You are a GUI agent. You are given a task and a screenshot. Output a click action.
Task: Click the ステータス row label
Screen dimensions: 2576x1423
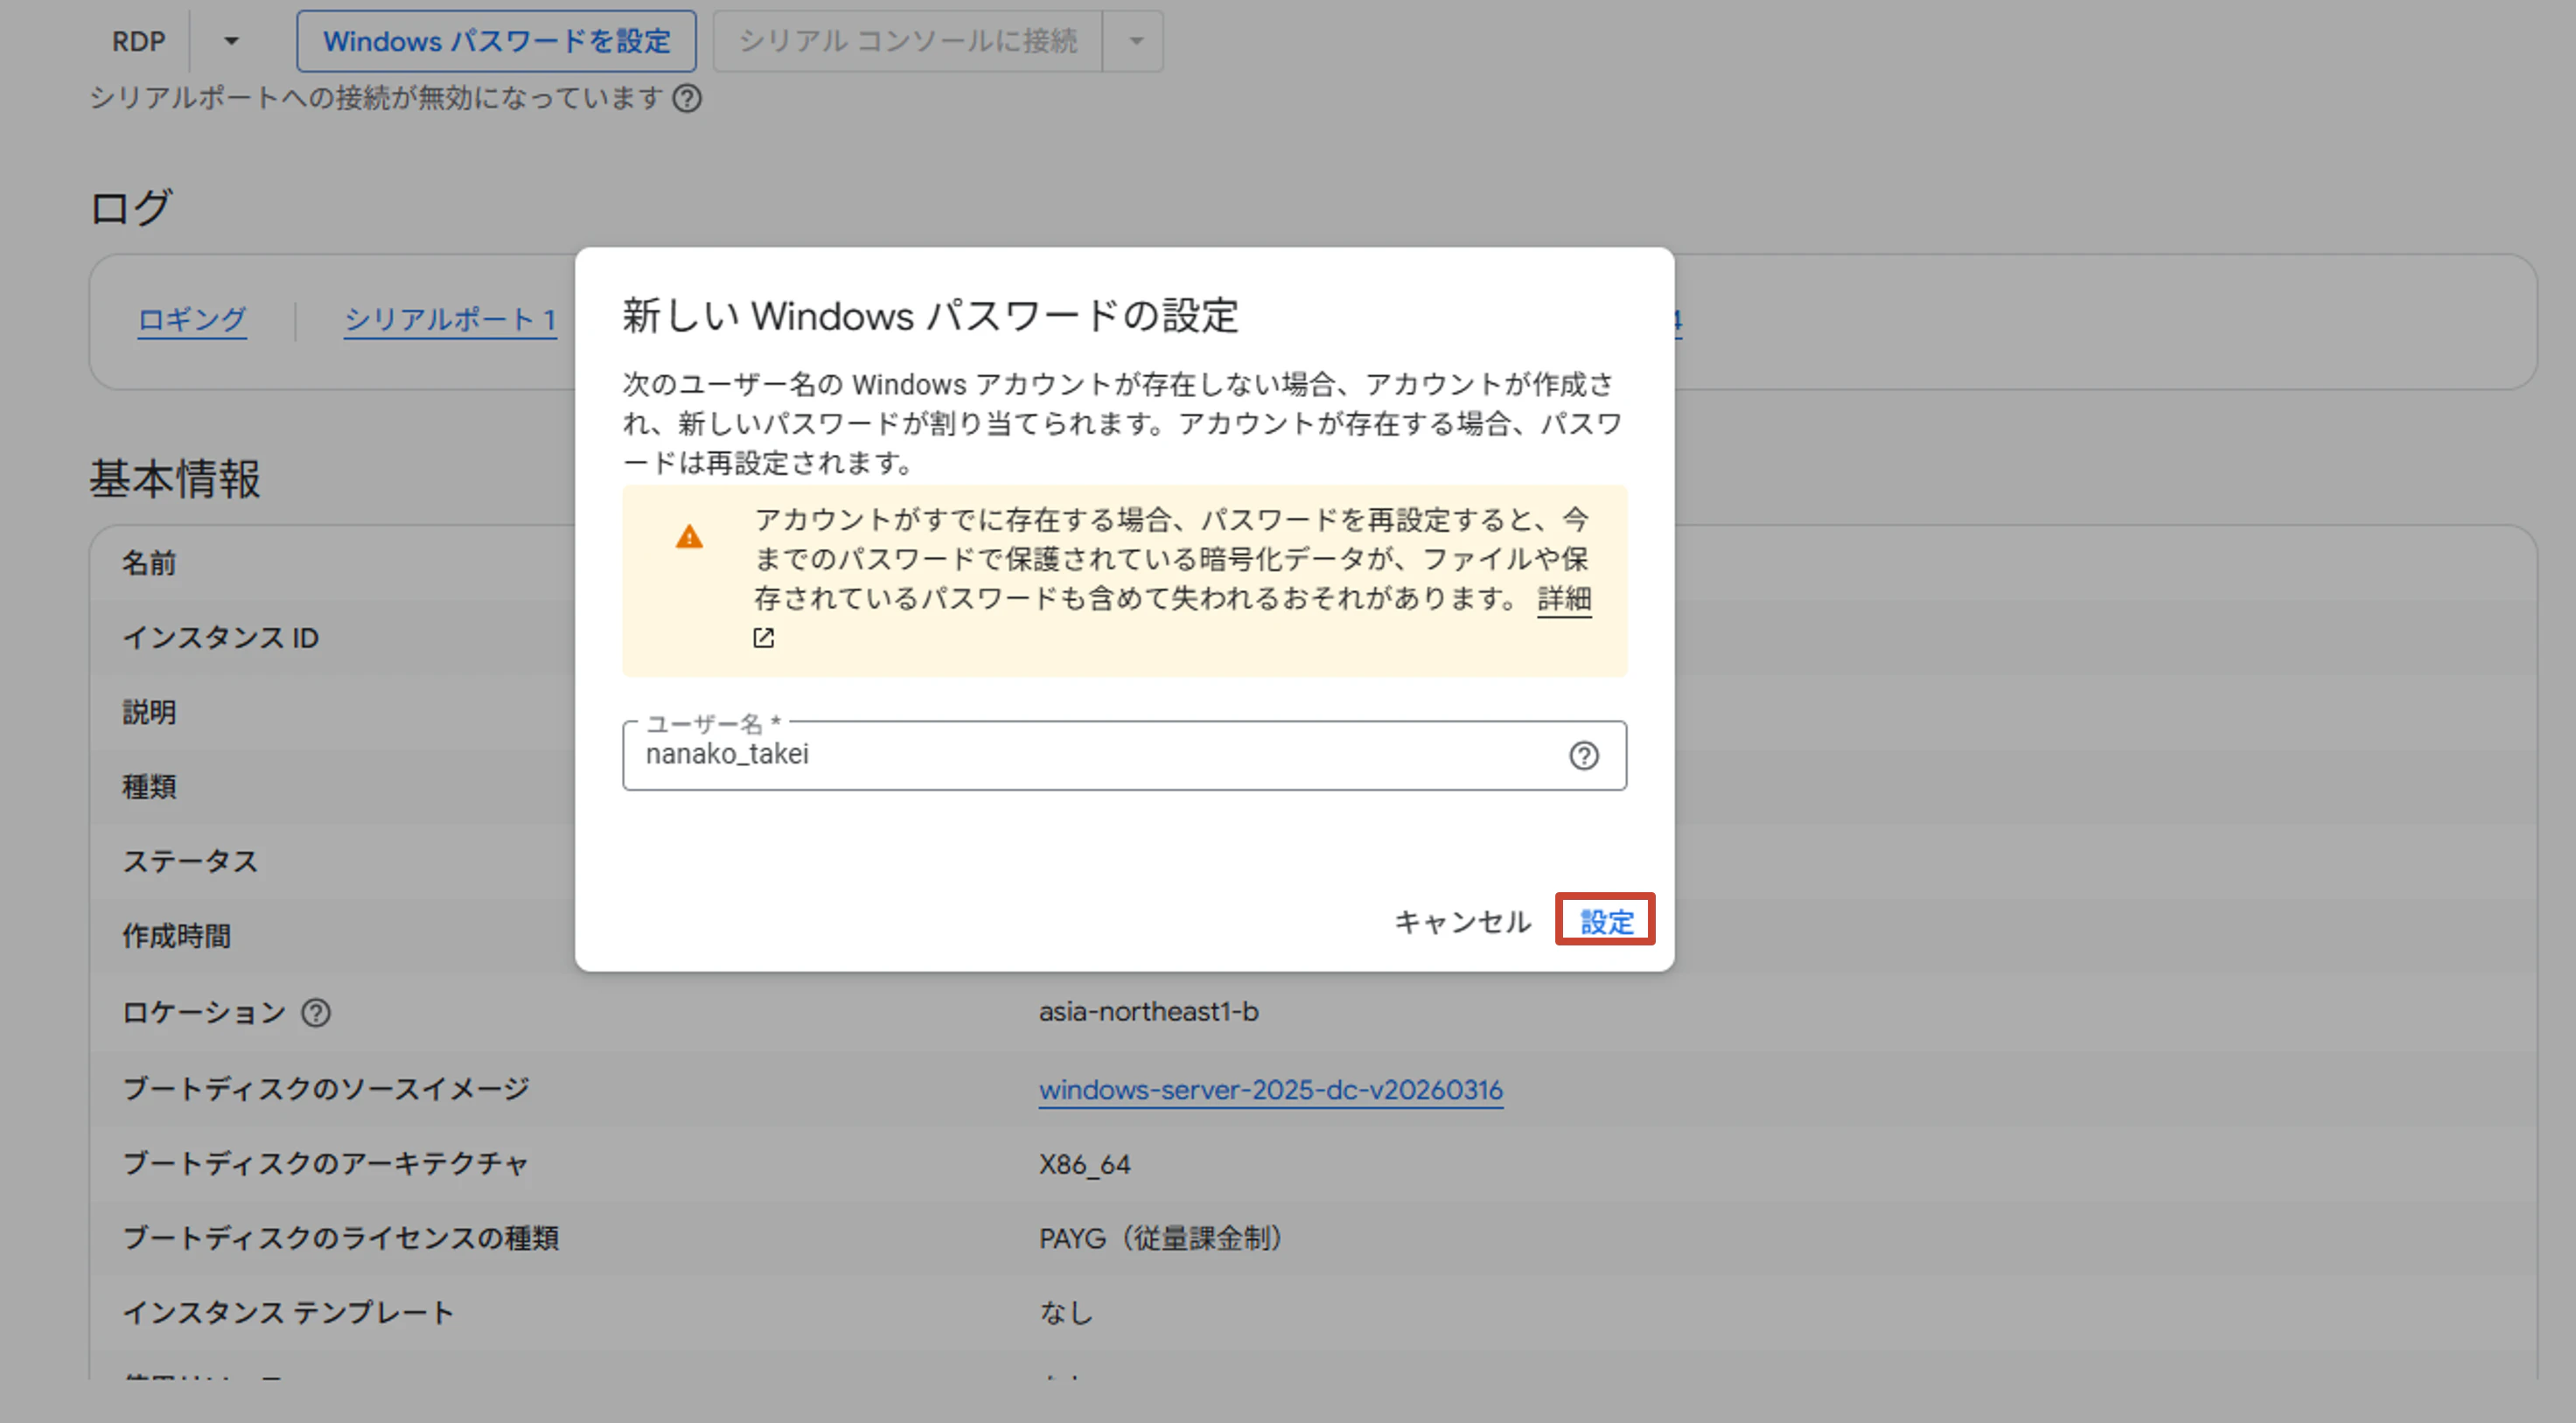click(190, 861)
